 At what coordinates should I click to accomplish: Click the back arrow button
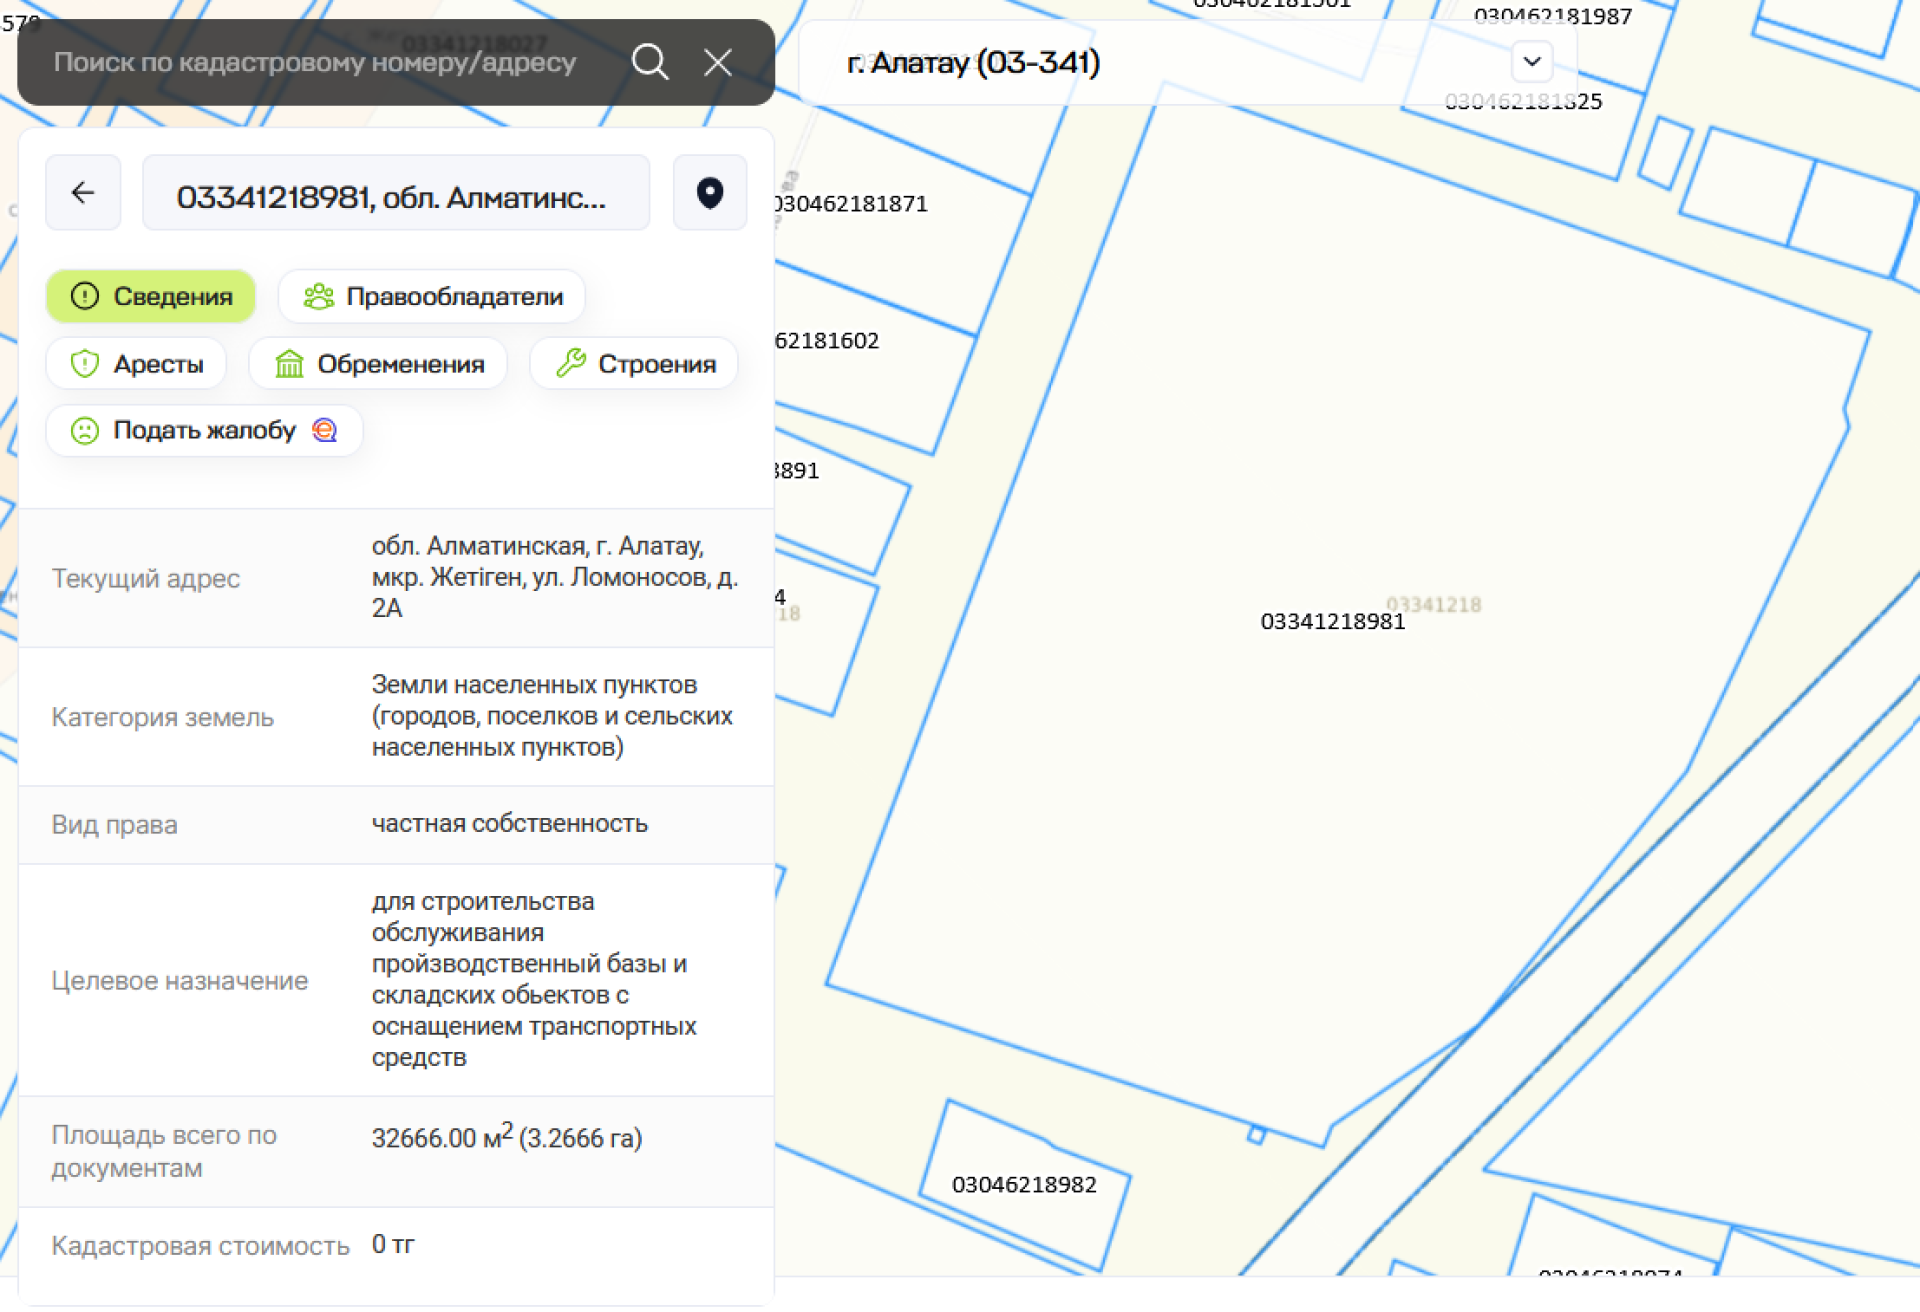point(83,193)
